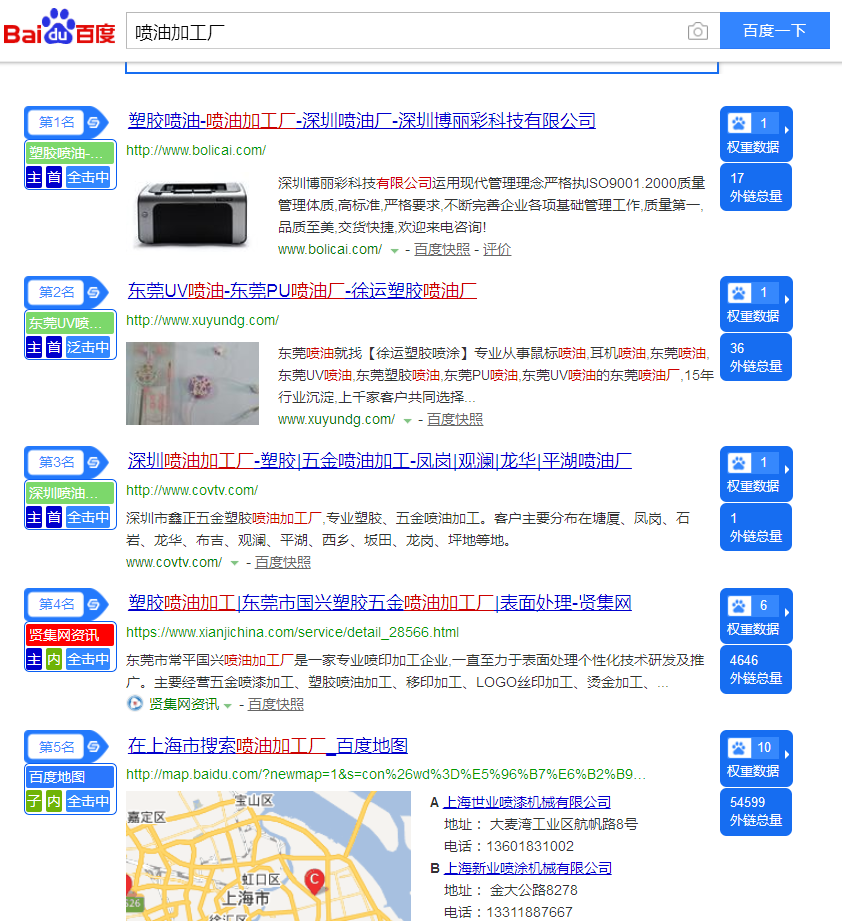
Task: Select red map marker C on the map
Action: [x=315, y=882]
